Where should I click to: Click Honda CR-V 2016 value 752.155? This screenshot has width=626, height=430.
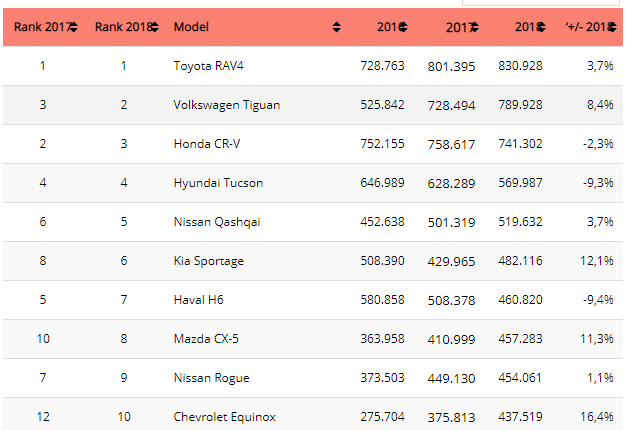tap(382, 144)
